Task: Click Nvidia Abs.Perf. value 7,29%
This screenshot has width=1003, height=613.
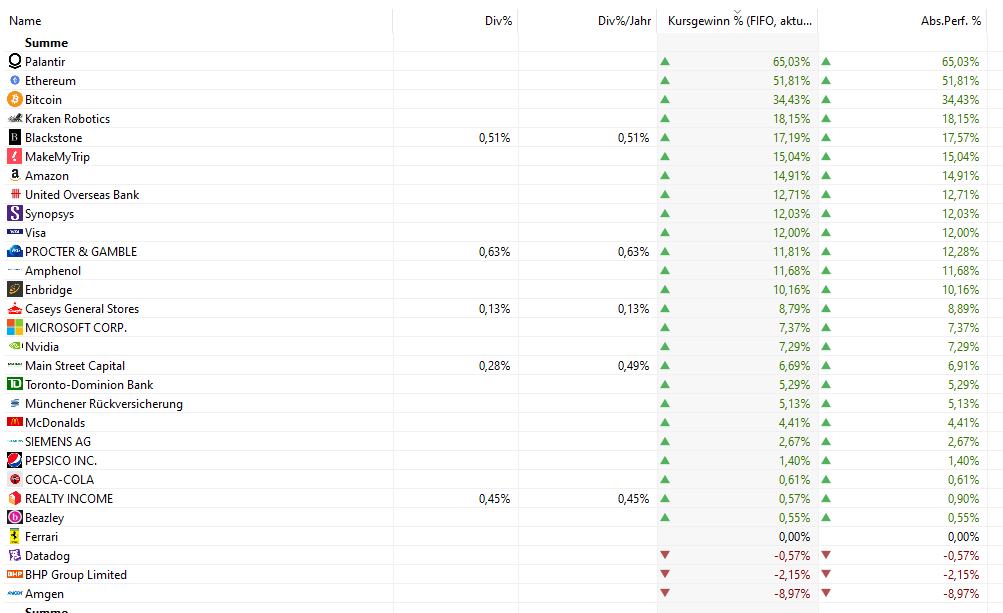Action: click(963, 346)
